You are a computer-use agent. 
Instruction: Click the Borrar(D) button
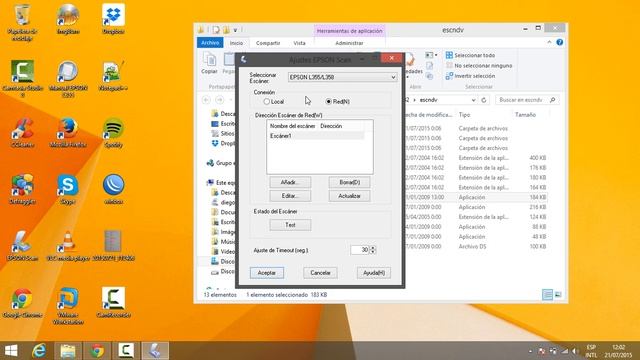[350, 182]
